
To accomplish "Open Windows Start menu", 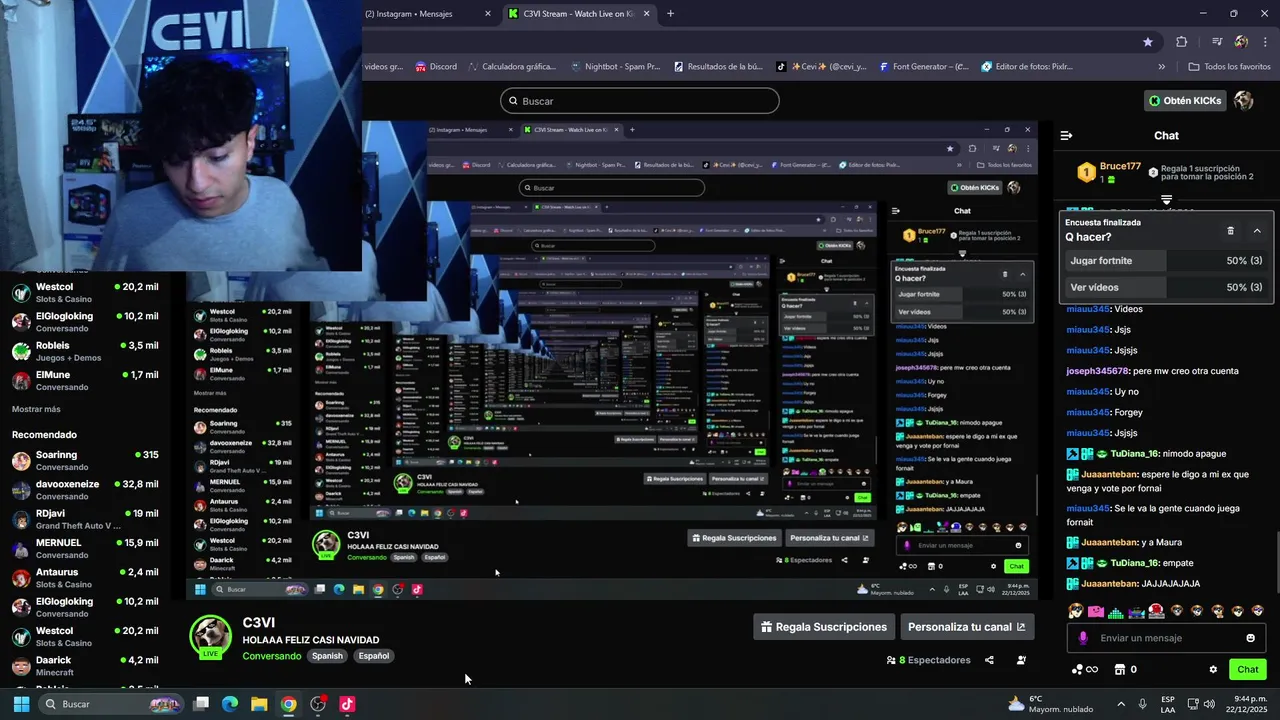I will pyautogui.click(x=21, y=704).
